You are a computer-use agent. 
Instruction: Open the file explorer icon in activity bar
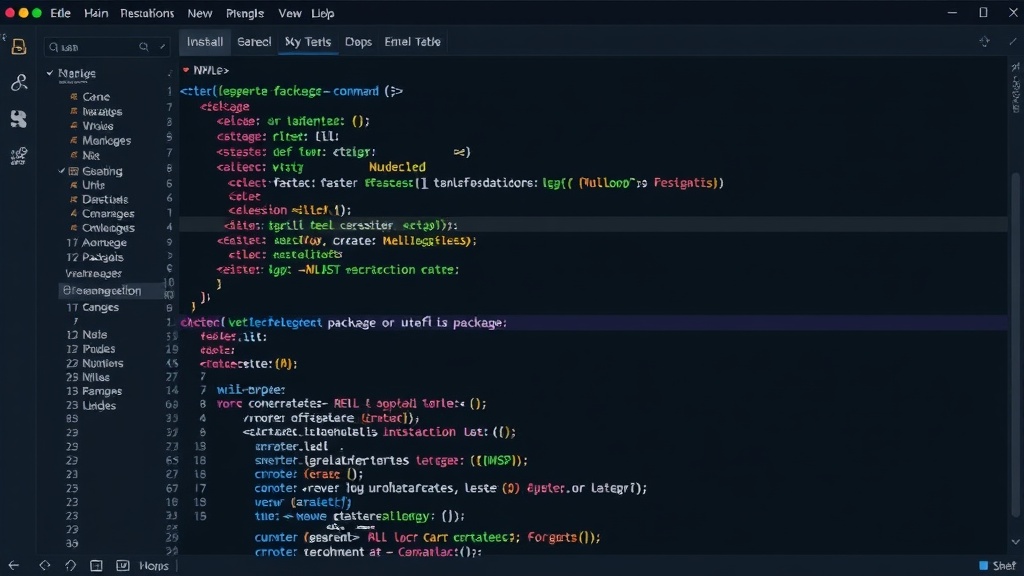(19, 46)
